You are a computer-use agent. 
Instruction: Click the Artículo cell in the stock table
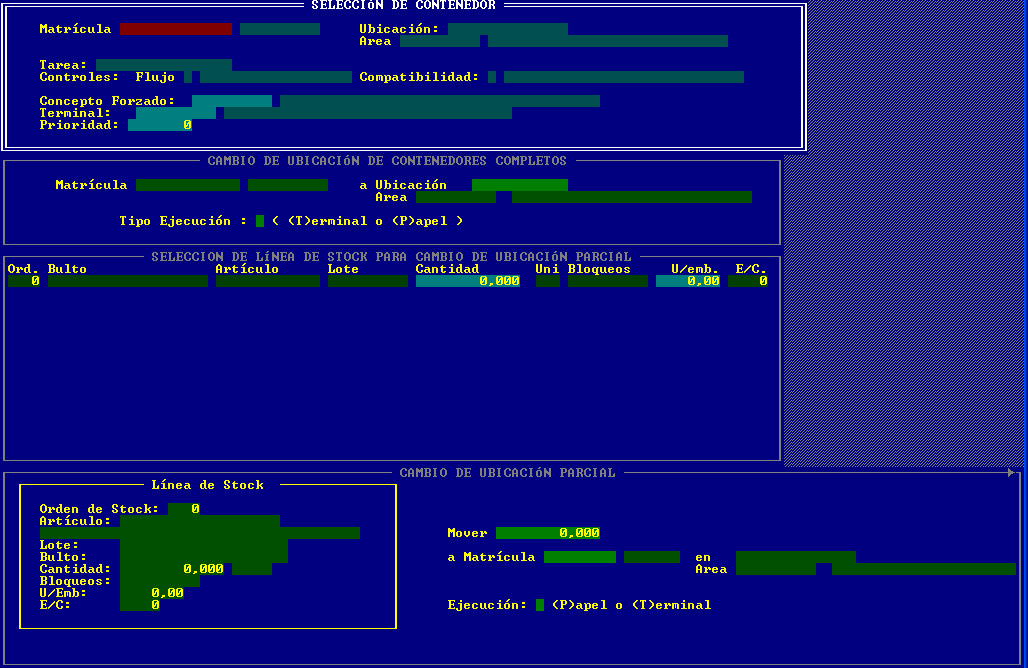(267, 281)
